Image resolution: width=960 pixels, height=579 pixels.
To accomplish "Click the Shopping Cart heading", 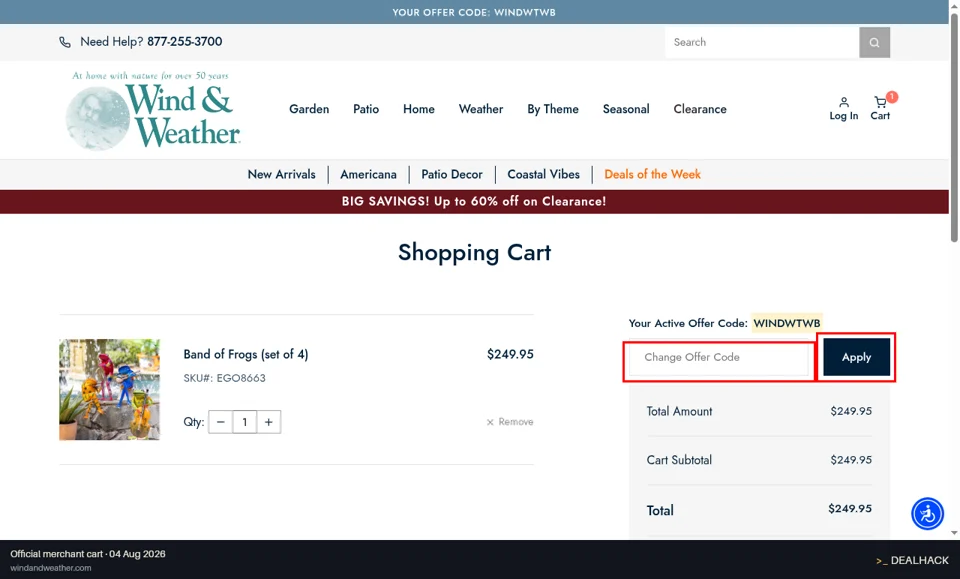I will click(x=474, y=253).
